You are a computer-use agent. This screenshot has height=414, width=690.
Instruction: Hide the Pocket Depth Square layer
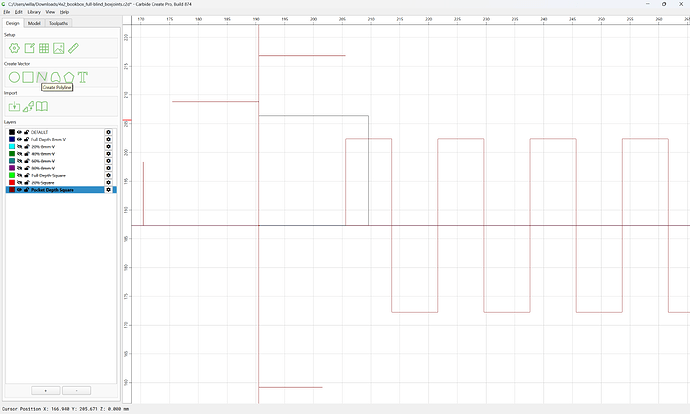(x=19, y=190)
